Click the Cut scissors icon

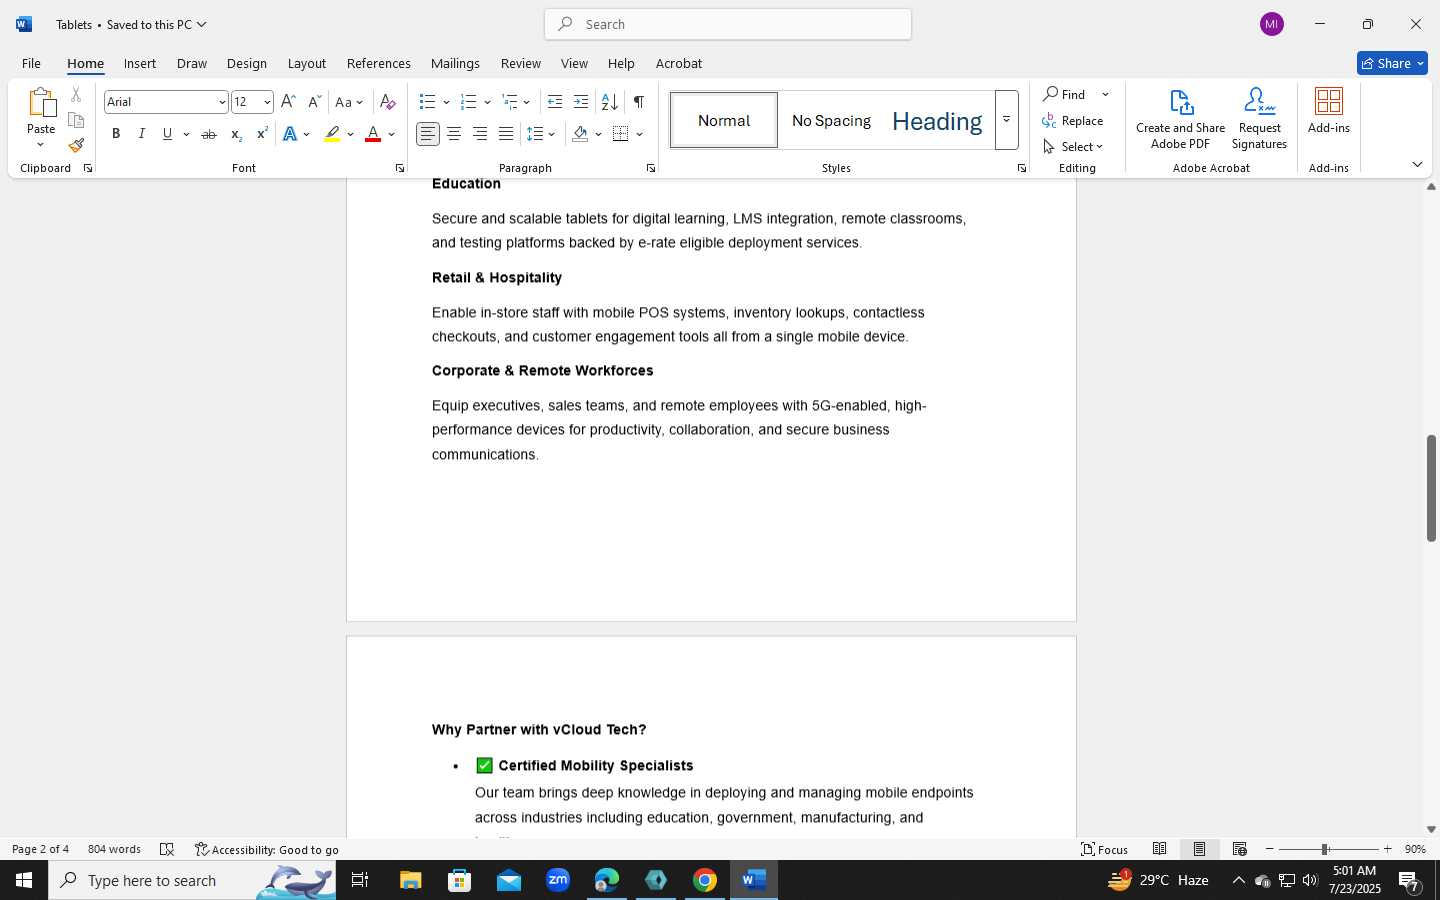[x=76, y=95]
